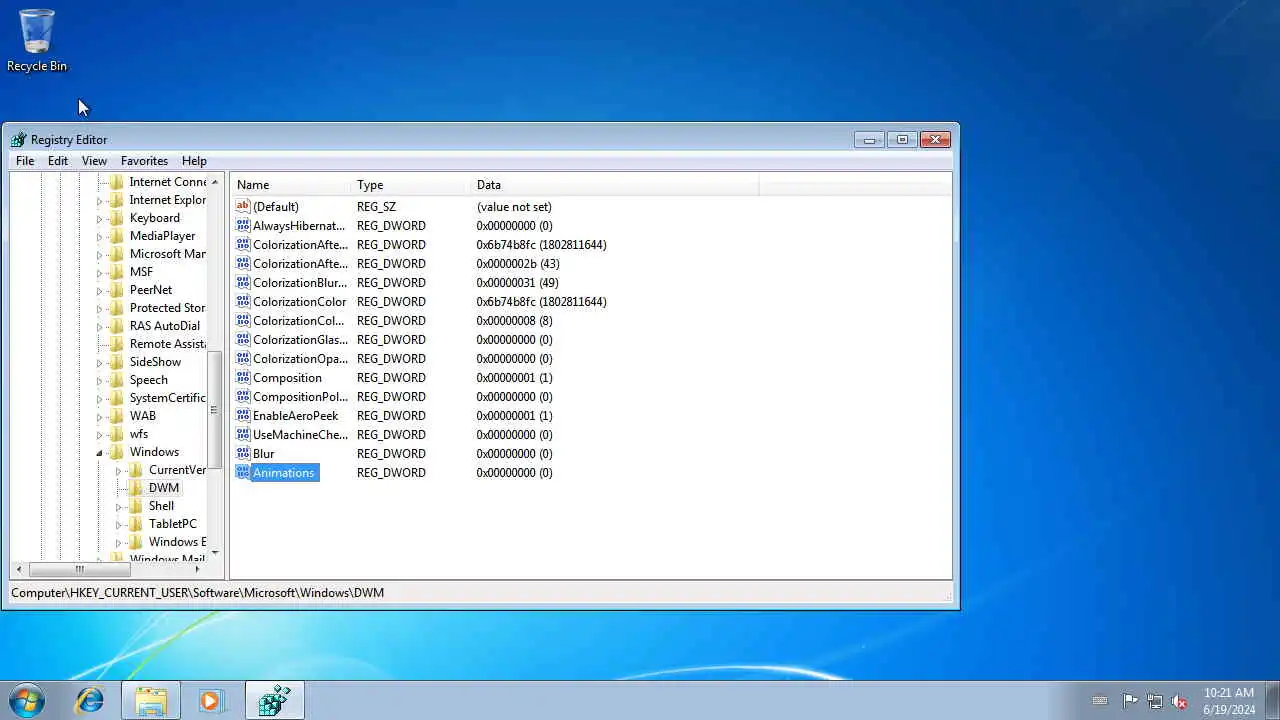Select the wfs tree key
The image size is (1280, 720).
coord(138,434)
